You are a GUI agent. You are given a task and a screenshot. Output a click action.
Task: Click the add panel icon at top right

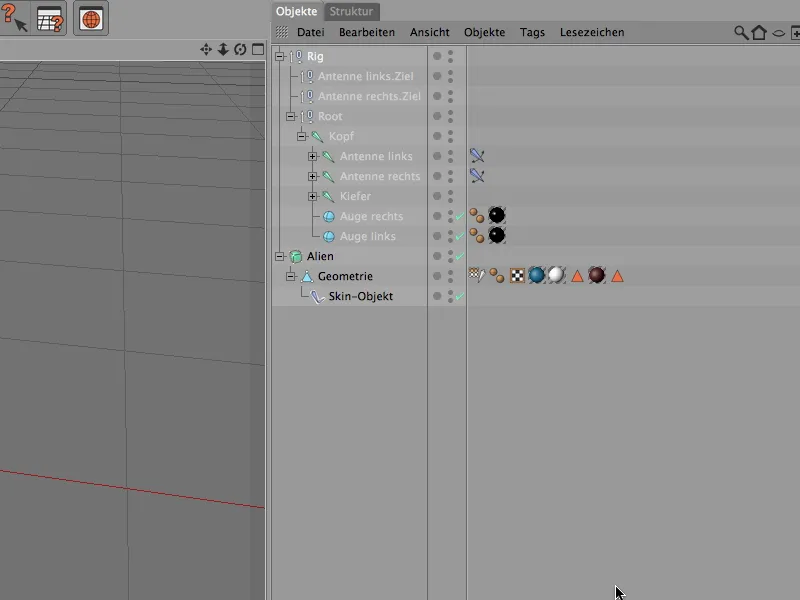[x=795, y=33]
